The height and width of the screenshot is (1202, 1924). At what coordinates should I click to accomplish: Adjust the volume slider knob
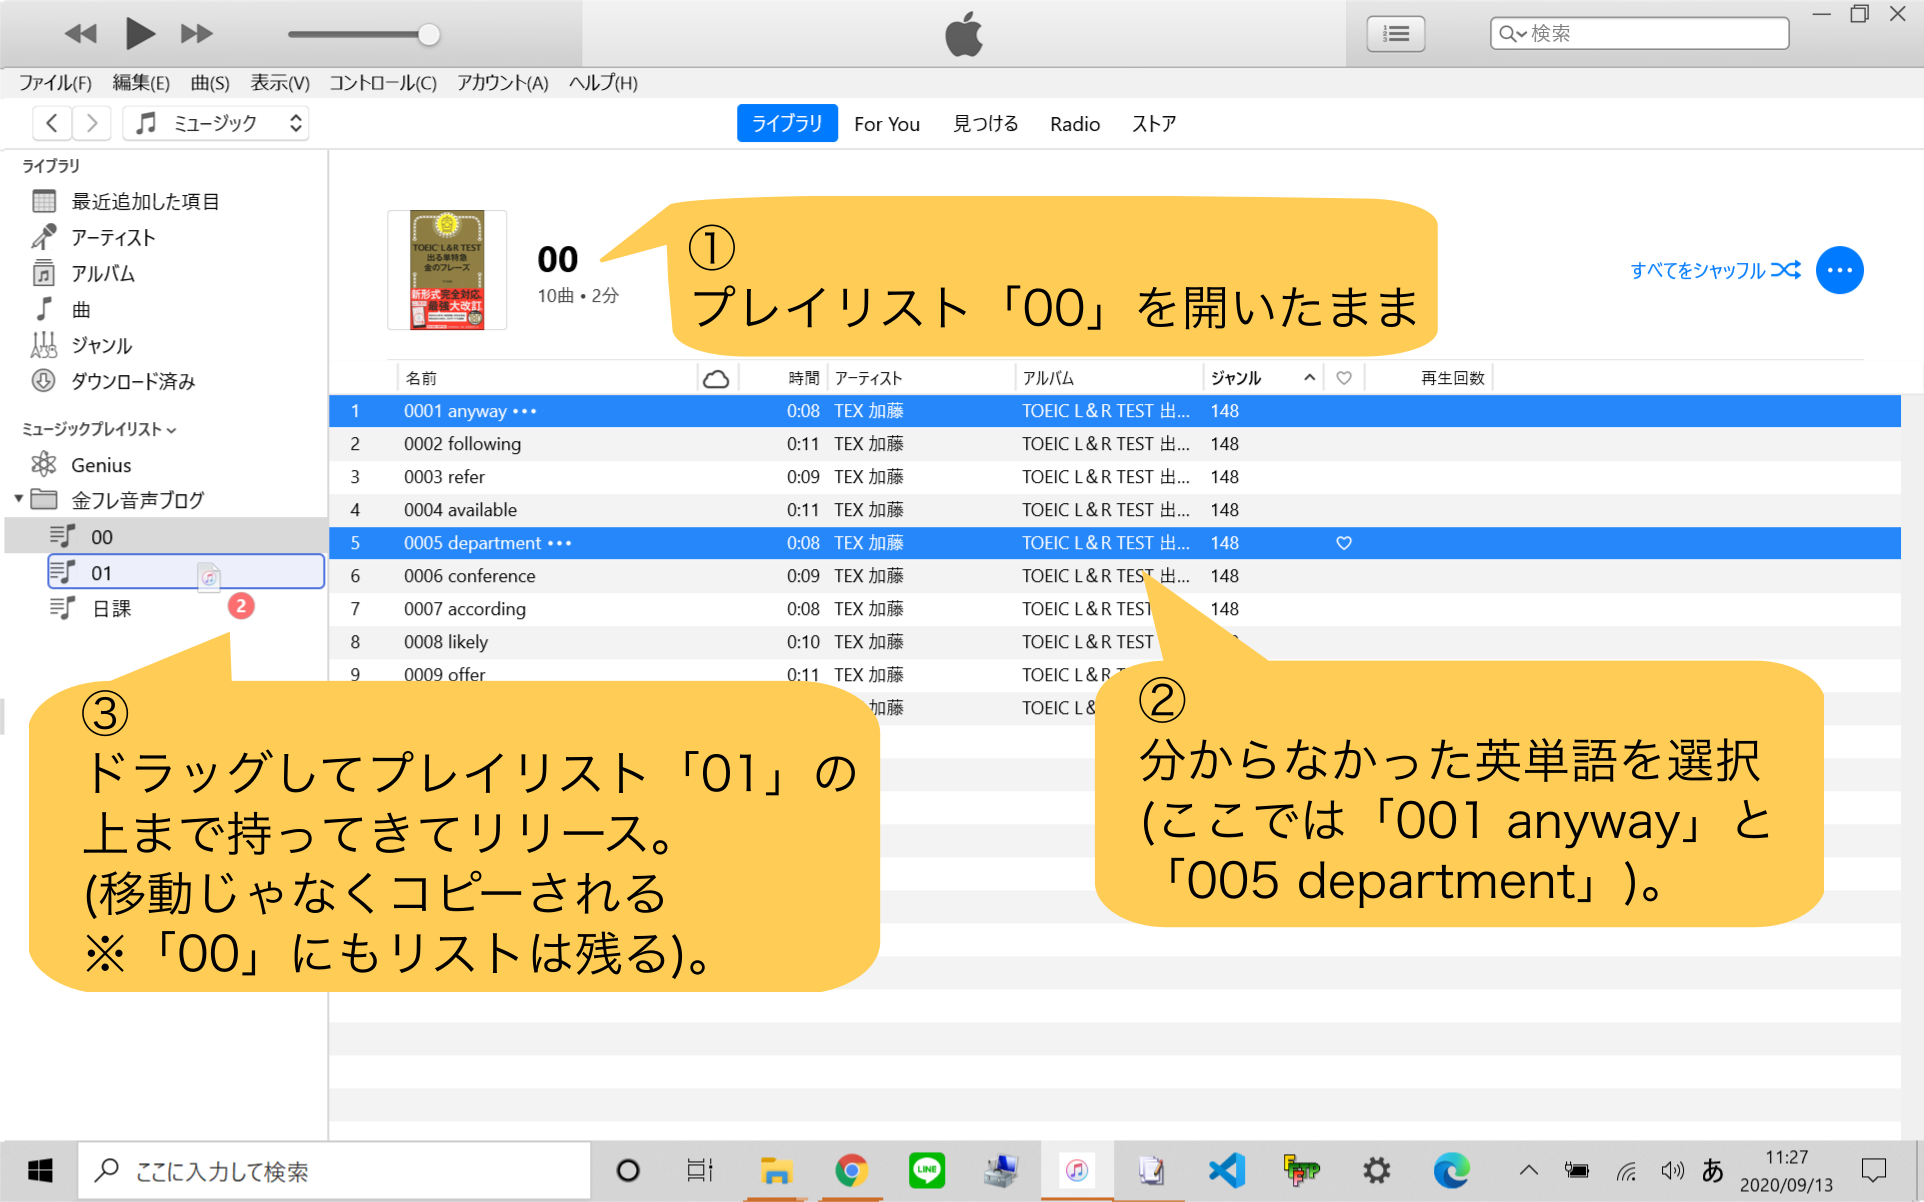[x=428, y=35]
